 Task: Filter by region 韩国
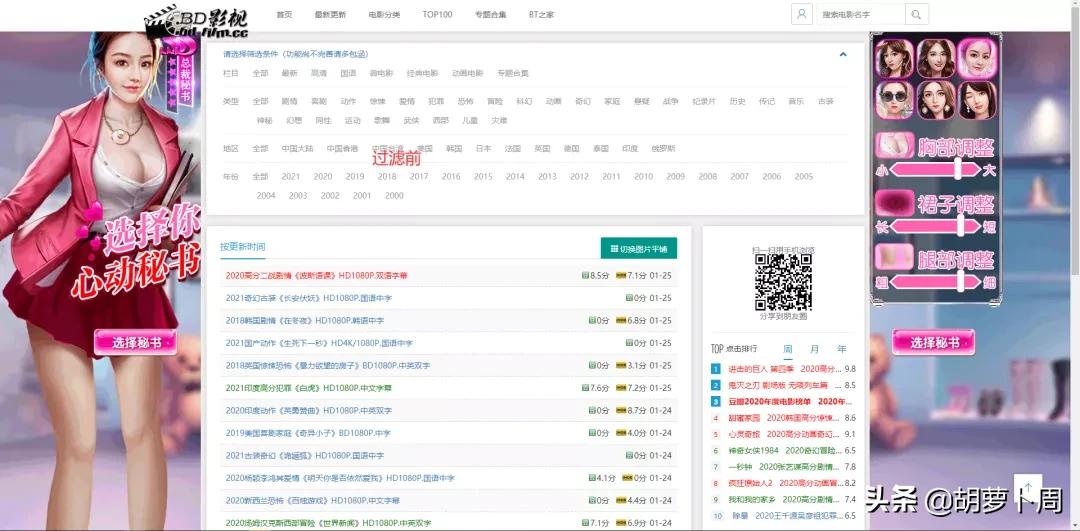pyautogui.click(x=454, y=148)
